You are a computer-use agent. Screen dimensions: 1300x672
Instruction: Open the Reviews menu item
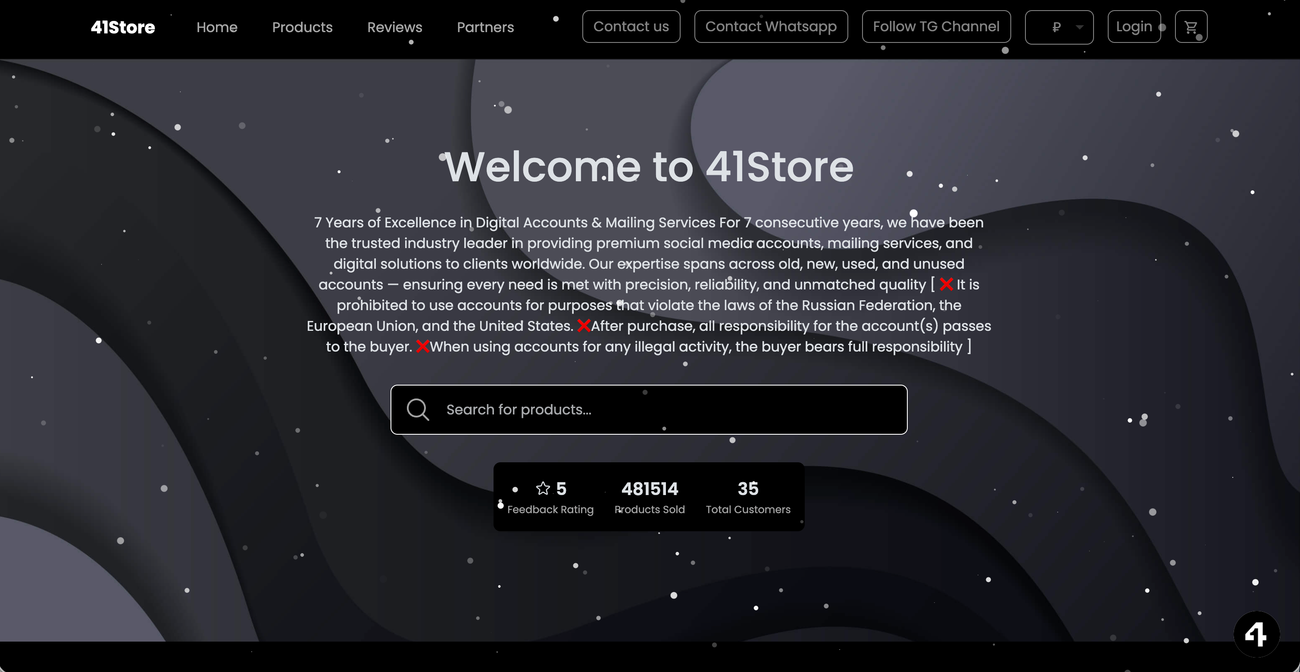[395, 27]
